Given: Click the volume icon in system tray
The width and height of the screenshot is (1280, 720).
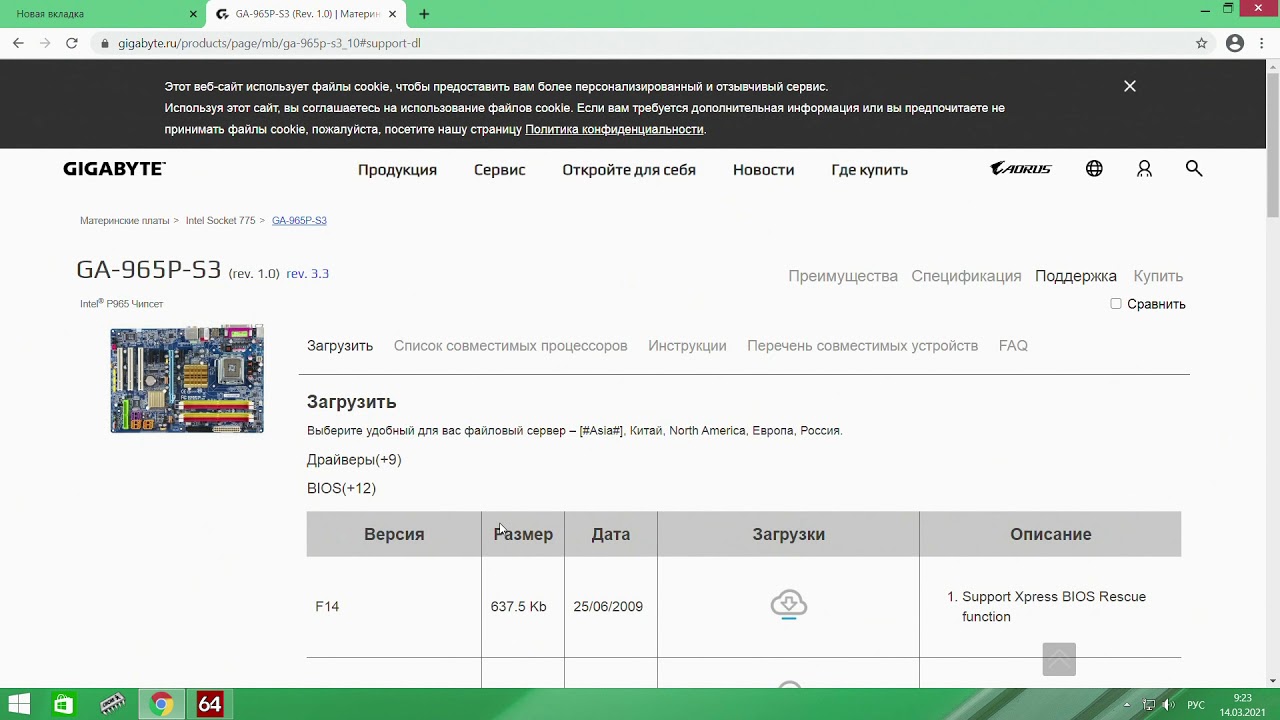Looking at the screenshot, I should pos(1169,705).
